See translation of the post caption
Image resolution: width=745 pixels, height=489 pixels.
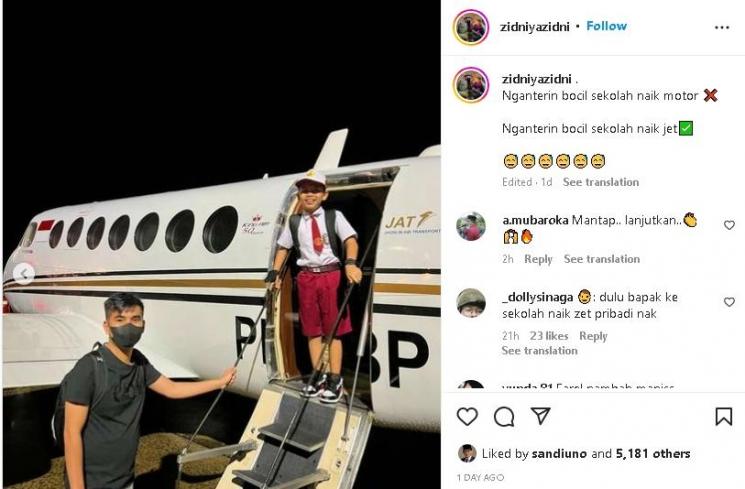point(601,182)
